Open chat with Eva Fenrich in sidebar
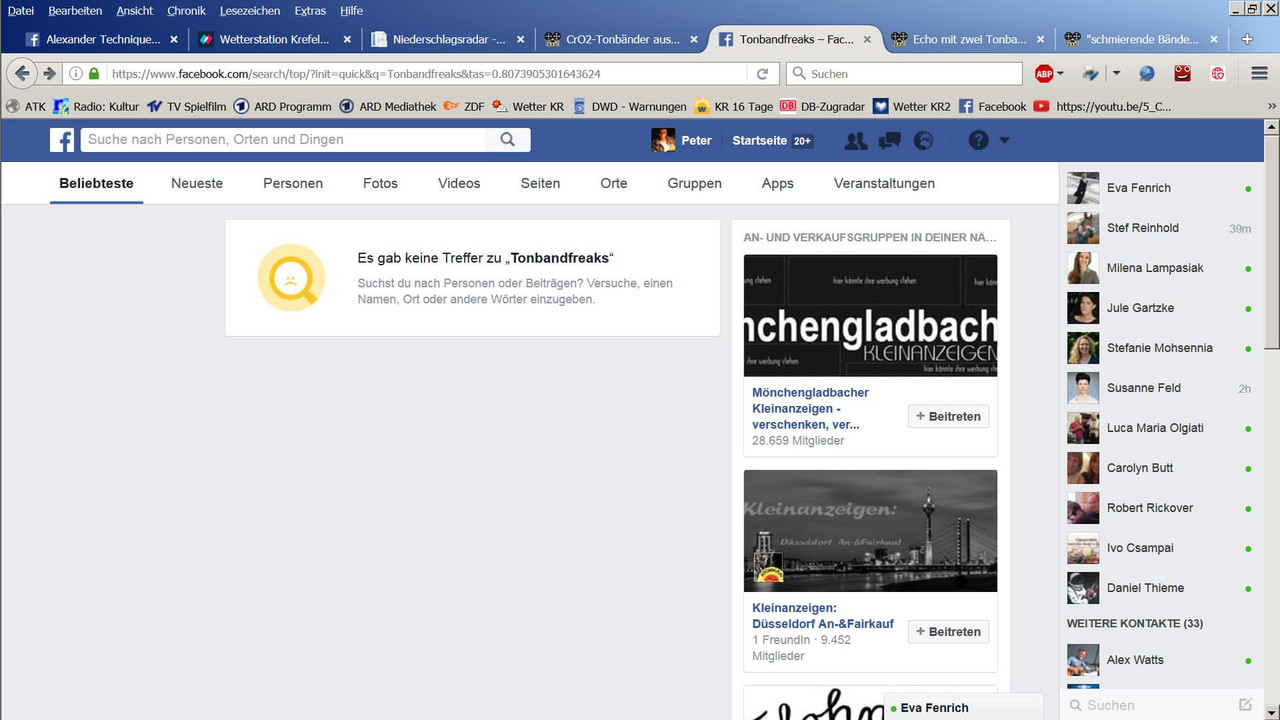This screenshot has height=720, width=1280. [x=1160, y=188]
